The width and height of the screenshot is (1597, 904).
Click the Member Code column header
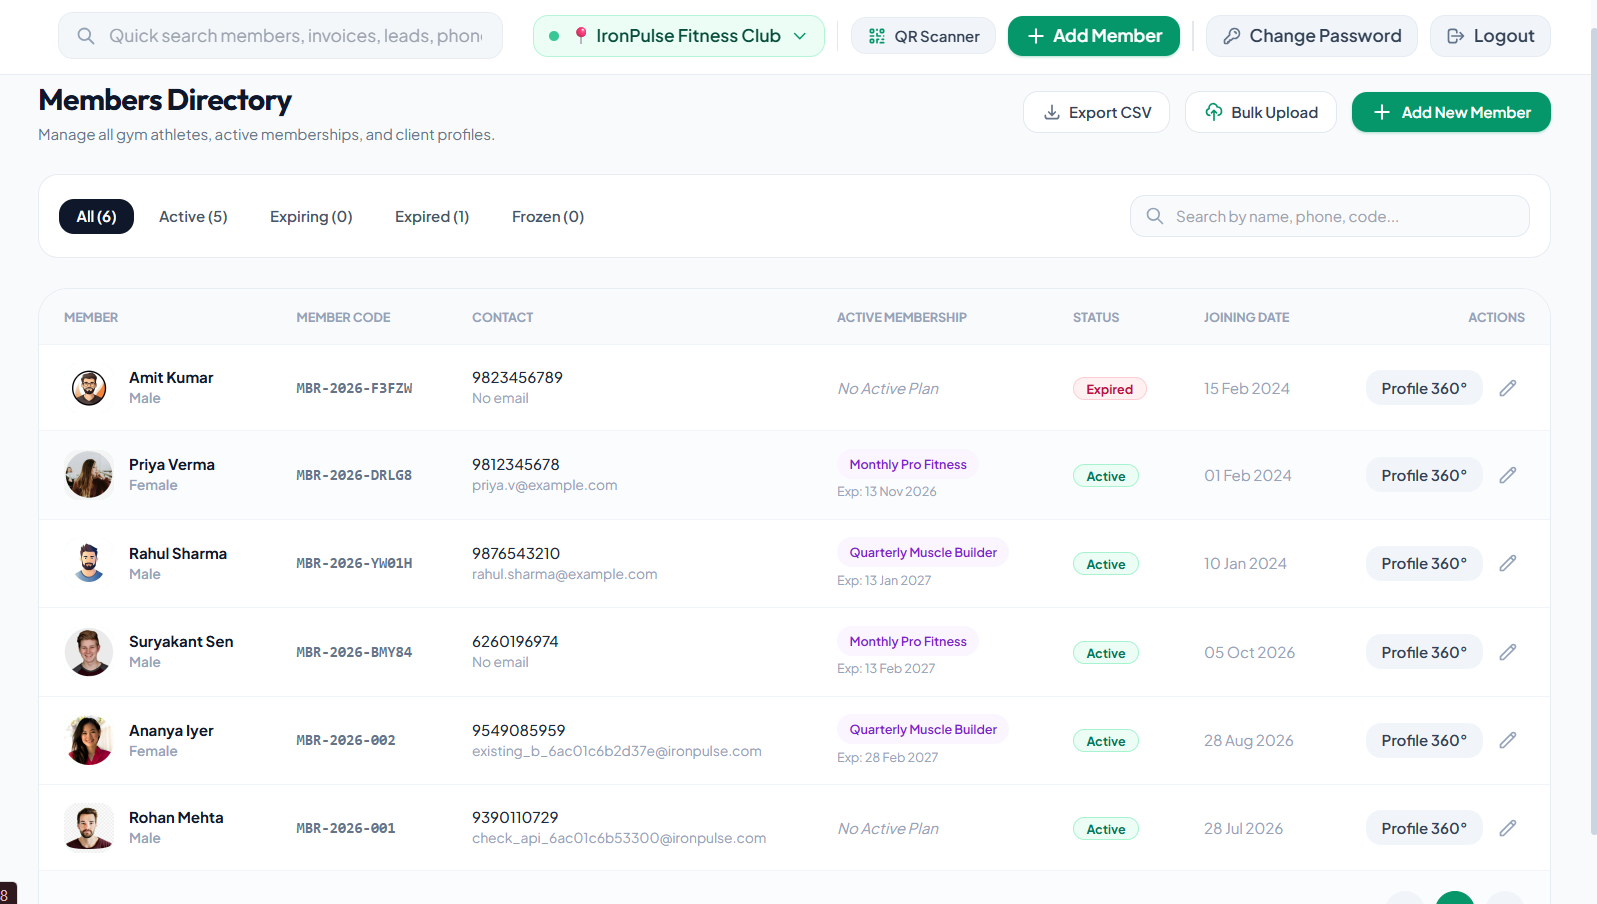click(343, 317)
